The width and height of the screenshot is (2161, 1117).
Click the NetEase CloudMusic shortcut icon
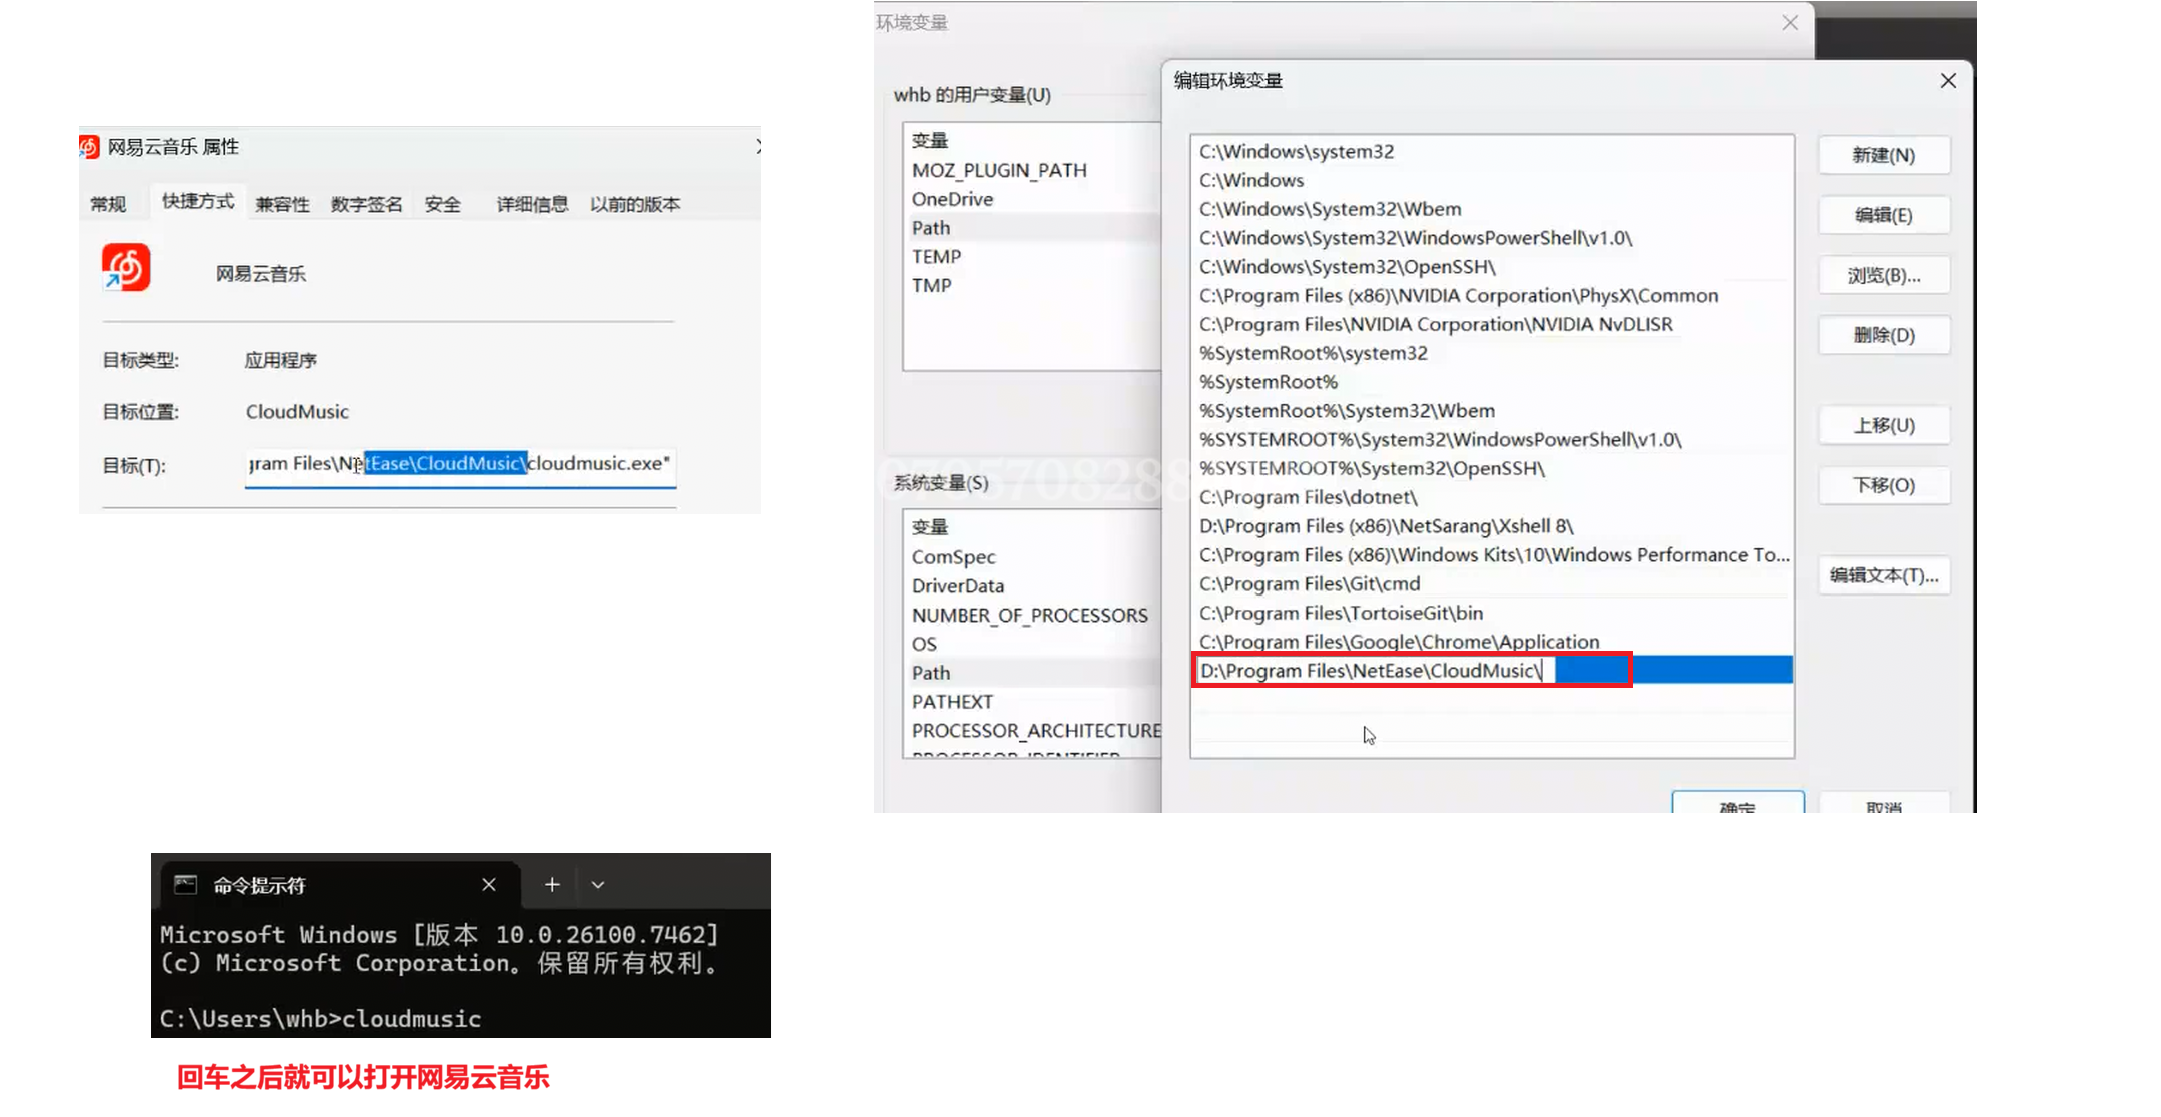tap(126, 268)
